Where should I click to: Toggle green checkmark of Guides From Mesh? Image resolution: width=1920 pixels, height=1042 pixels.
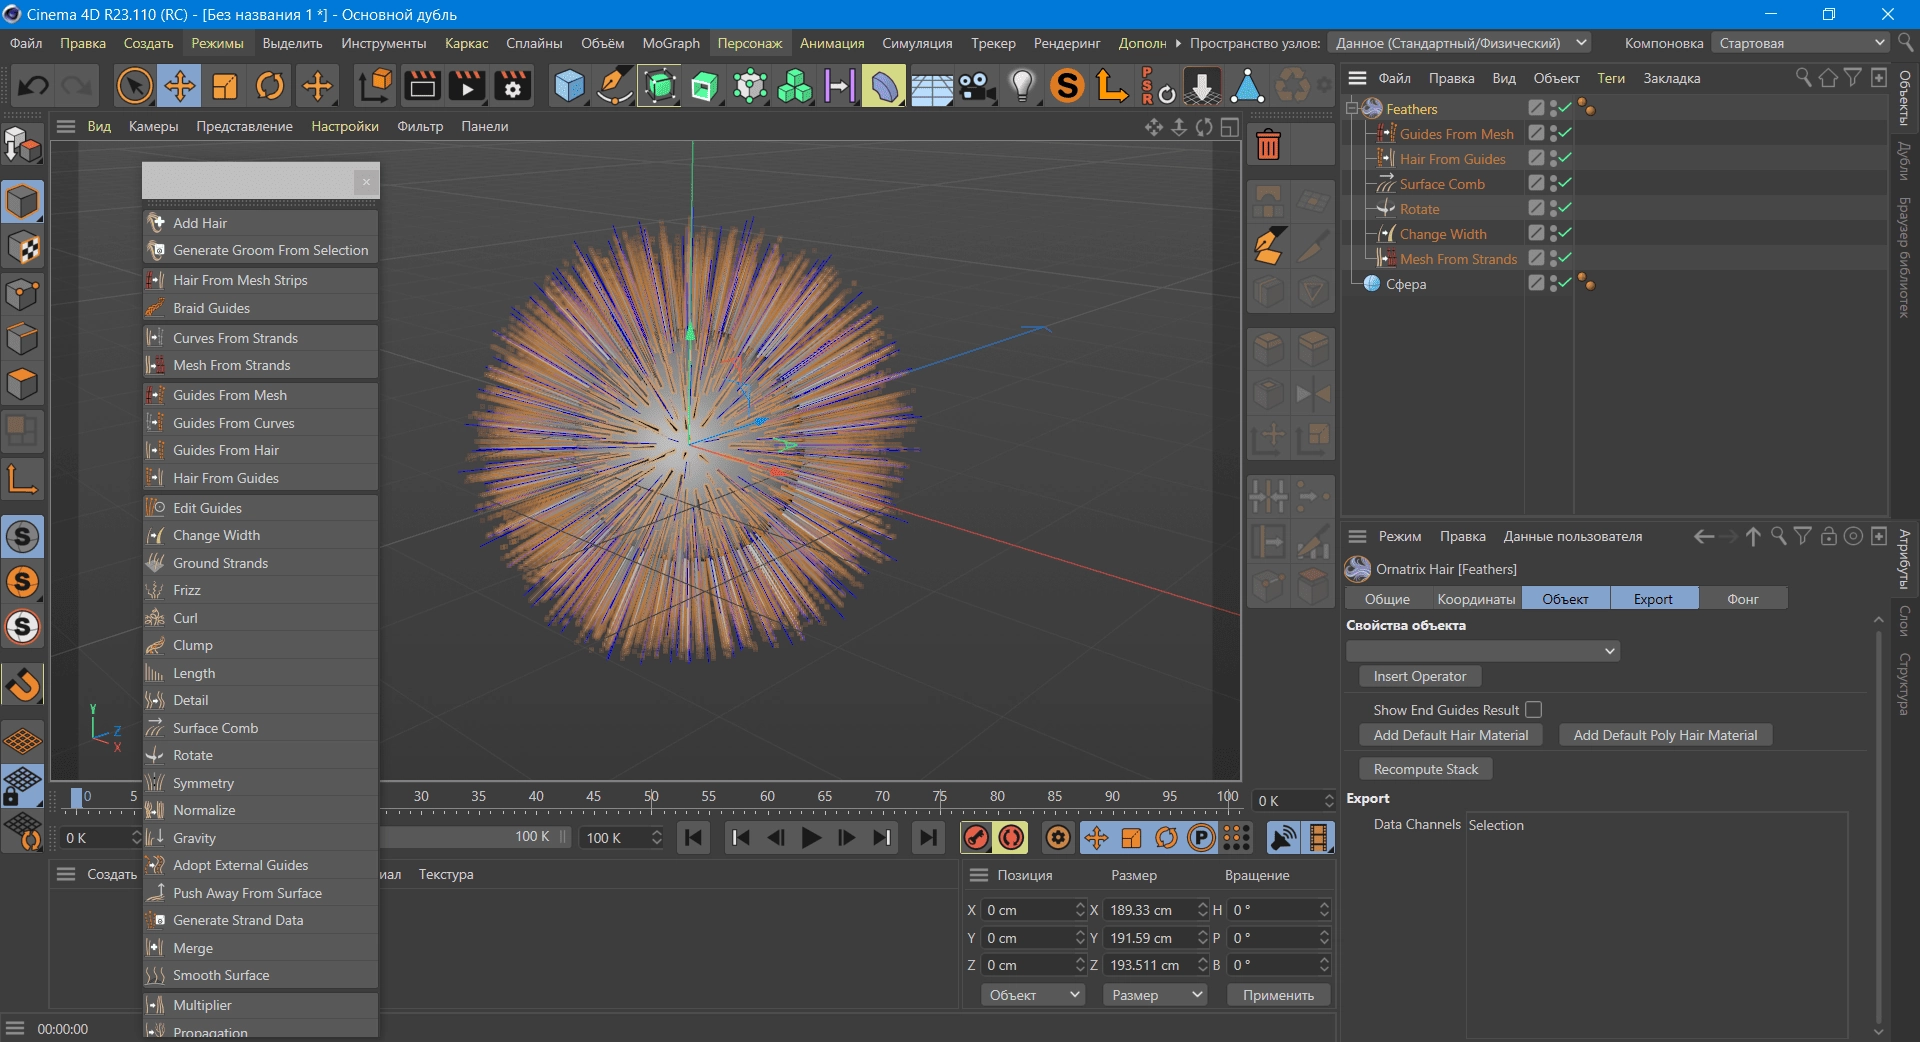pos(1565,133)
